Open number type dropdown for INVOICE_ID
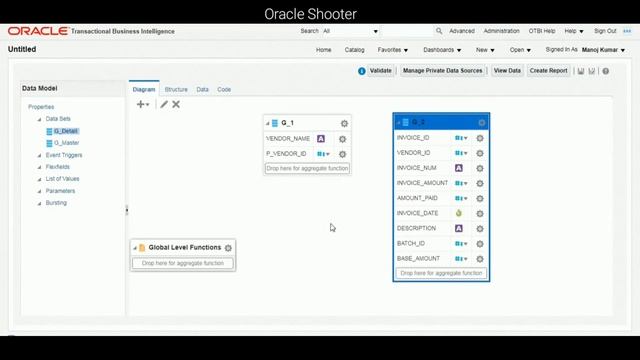The height and width of the screenshot is (360, 640). point(461,138)
